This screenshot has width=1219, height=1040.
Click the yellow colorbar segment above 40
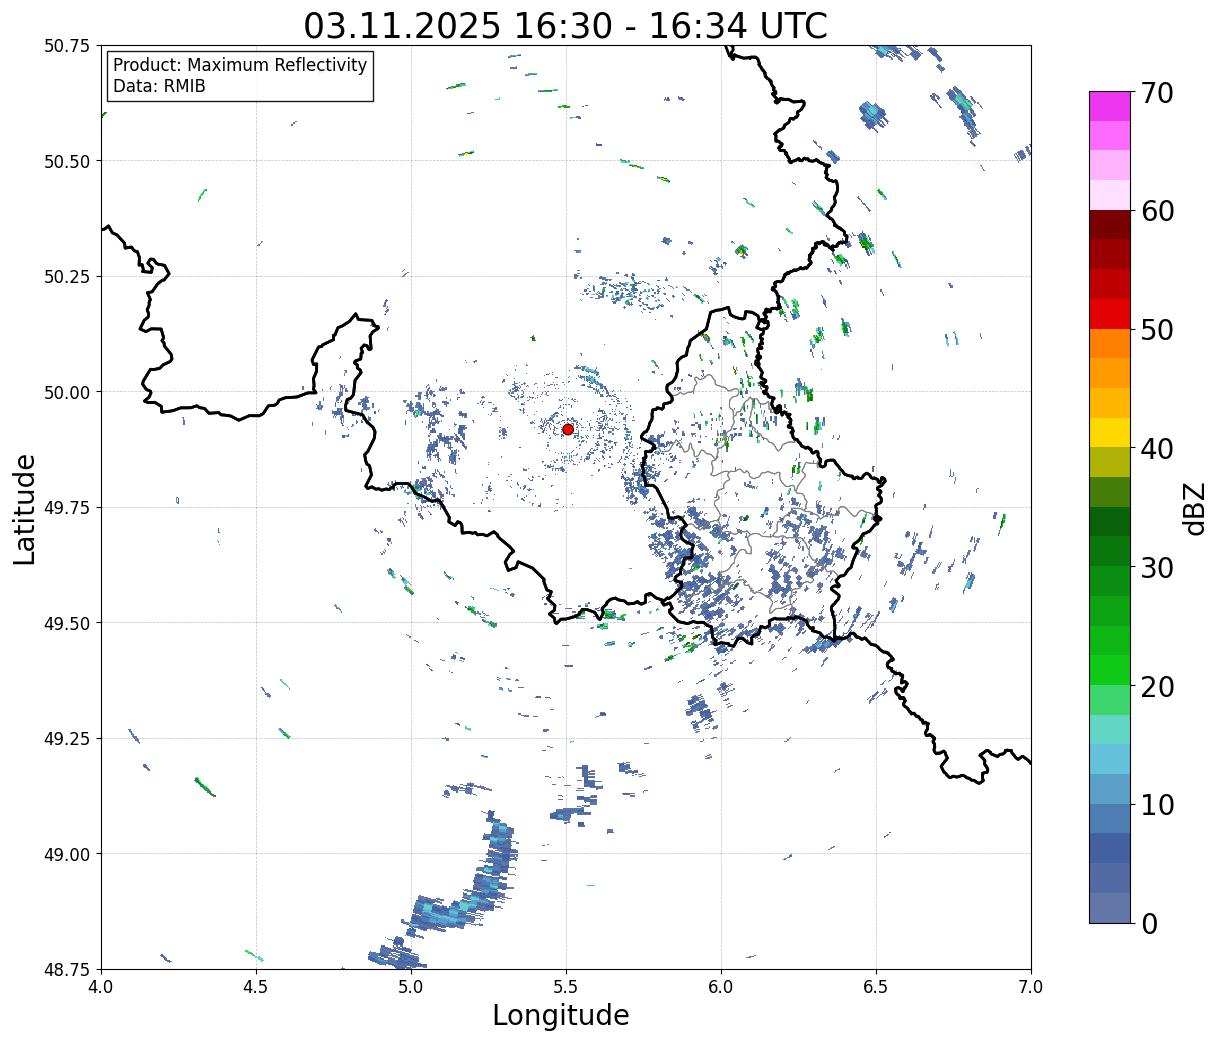pyautogui.click(x=1110, y=432)
